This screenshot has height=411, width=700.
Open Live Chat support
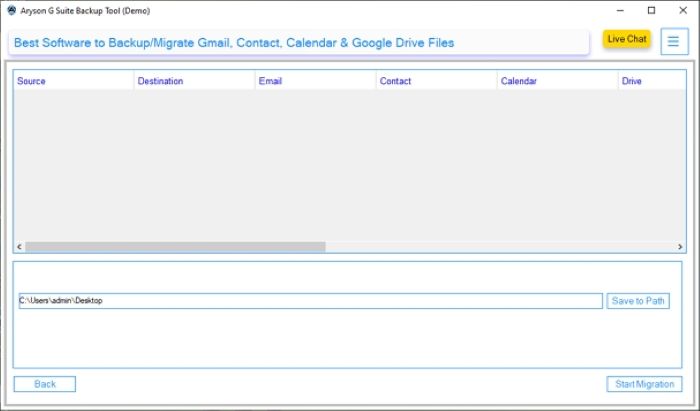pyautogui.click(x=627, y=39)
